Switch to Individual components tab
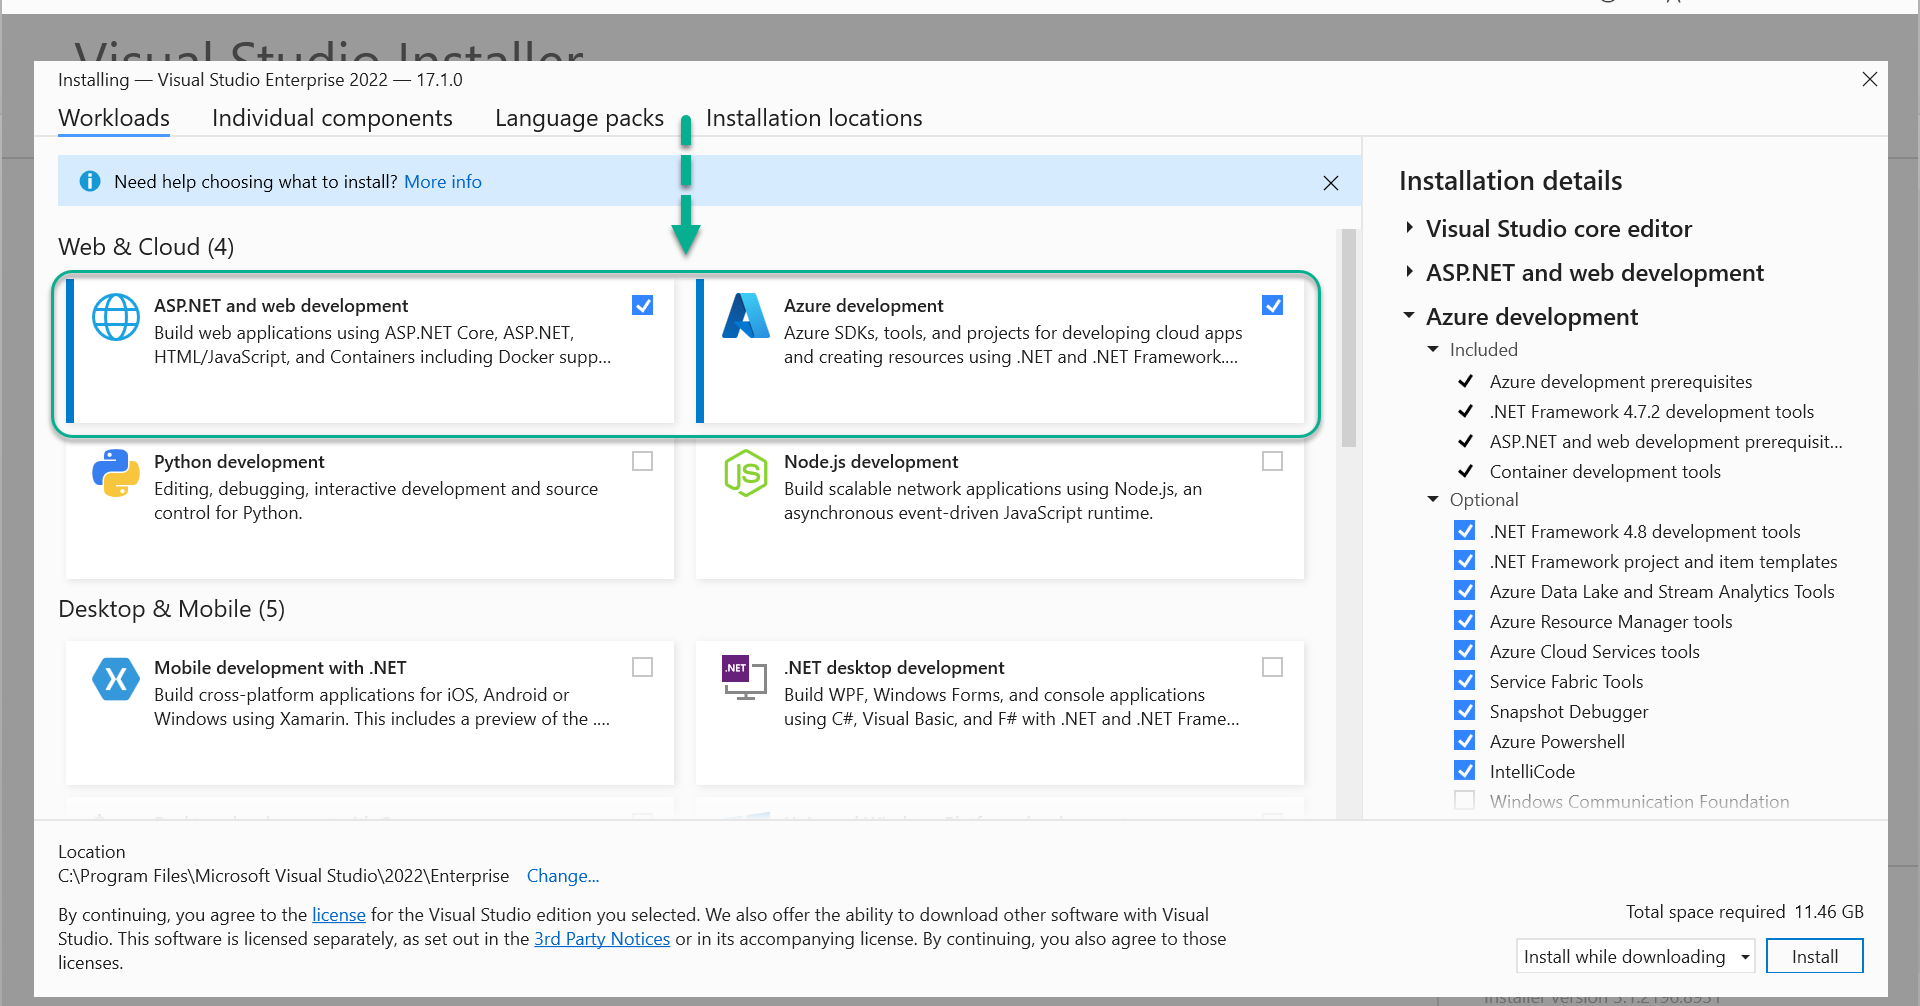The width and height of the screenshot is (1920, 1006). [x=332, y=118]
